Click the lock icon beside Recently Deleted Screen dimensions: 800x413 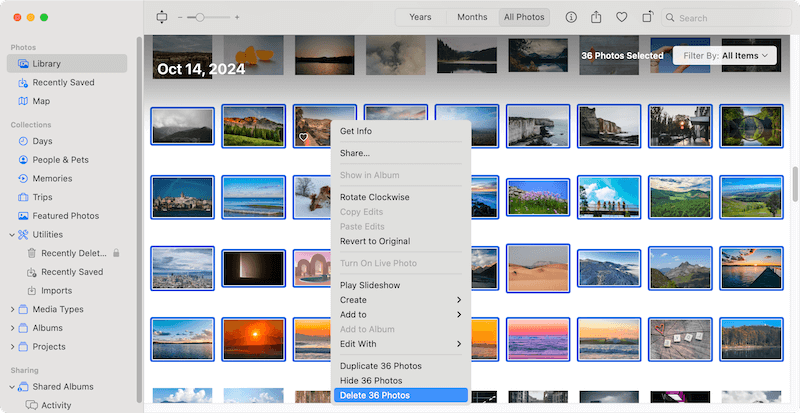pyautogui.click(x=116, y=253)
